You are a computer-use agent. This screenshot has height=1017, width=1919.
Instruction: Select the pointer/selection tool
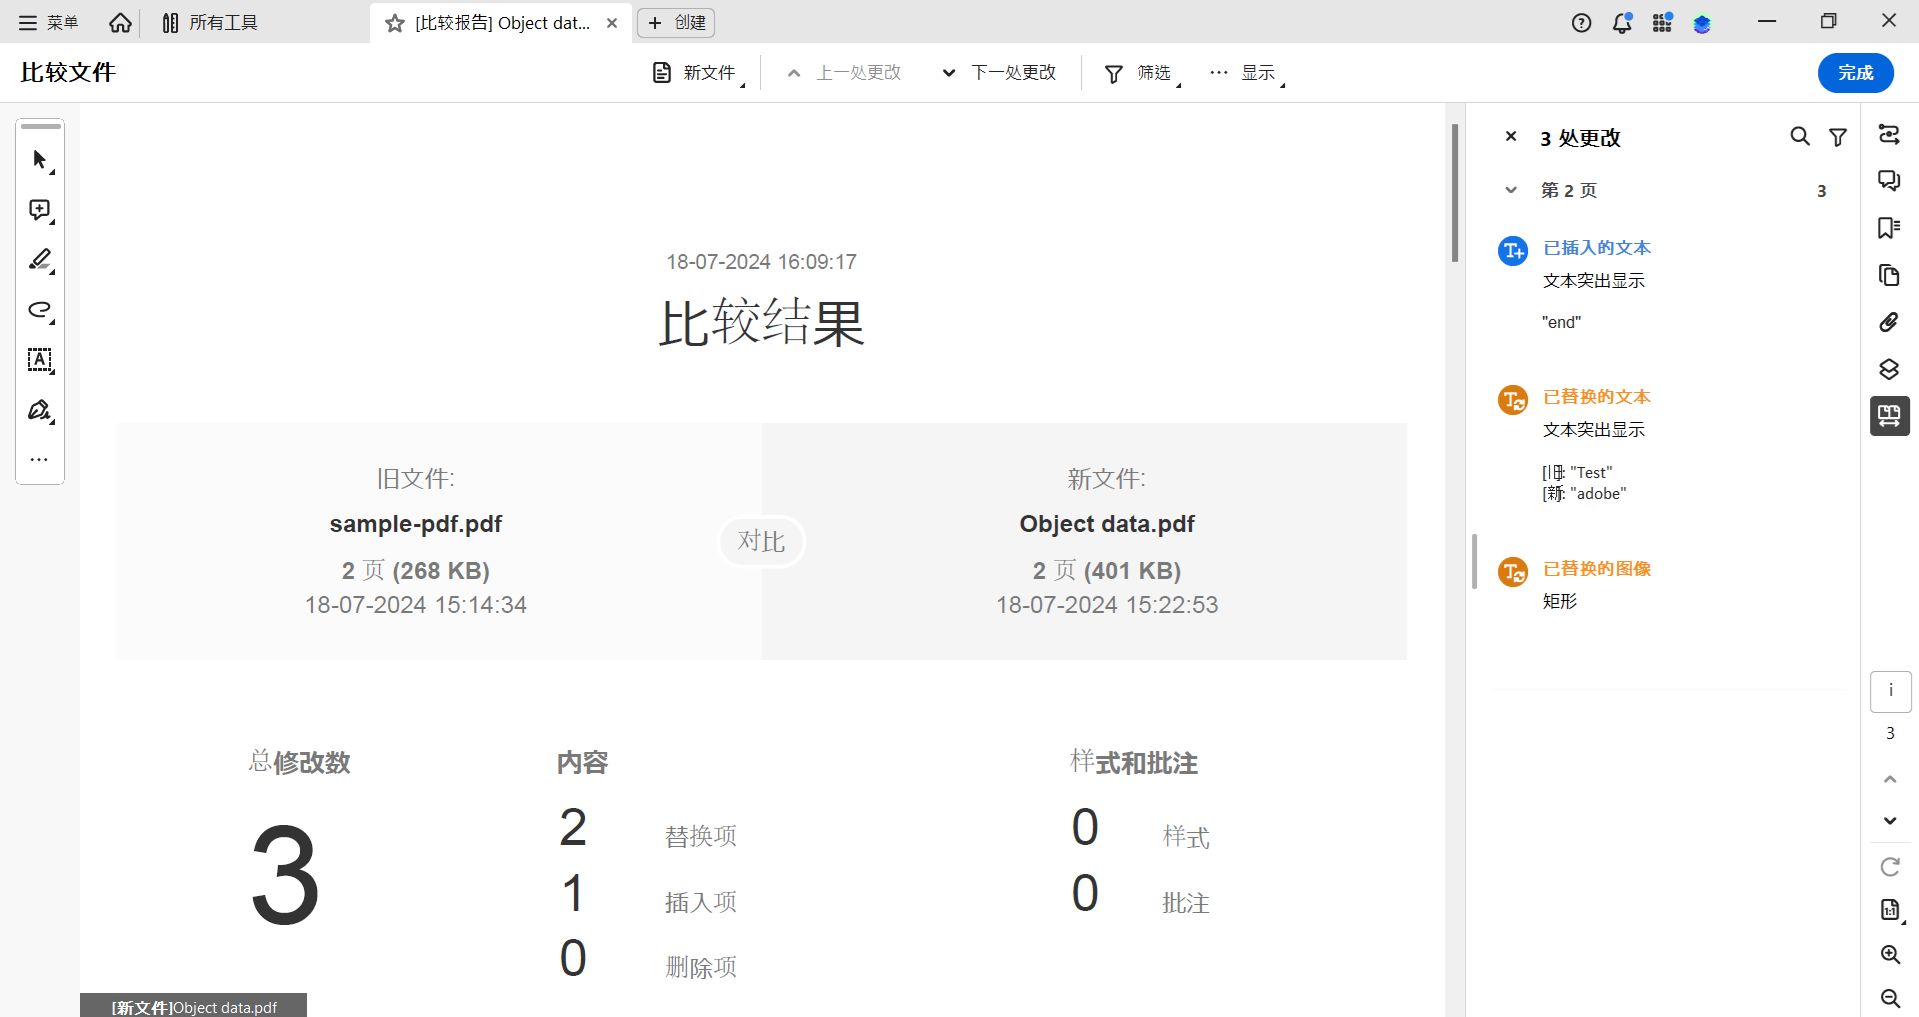(x=40, y=160)
